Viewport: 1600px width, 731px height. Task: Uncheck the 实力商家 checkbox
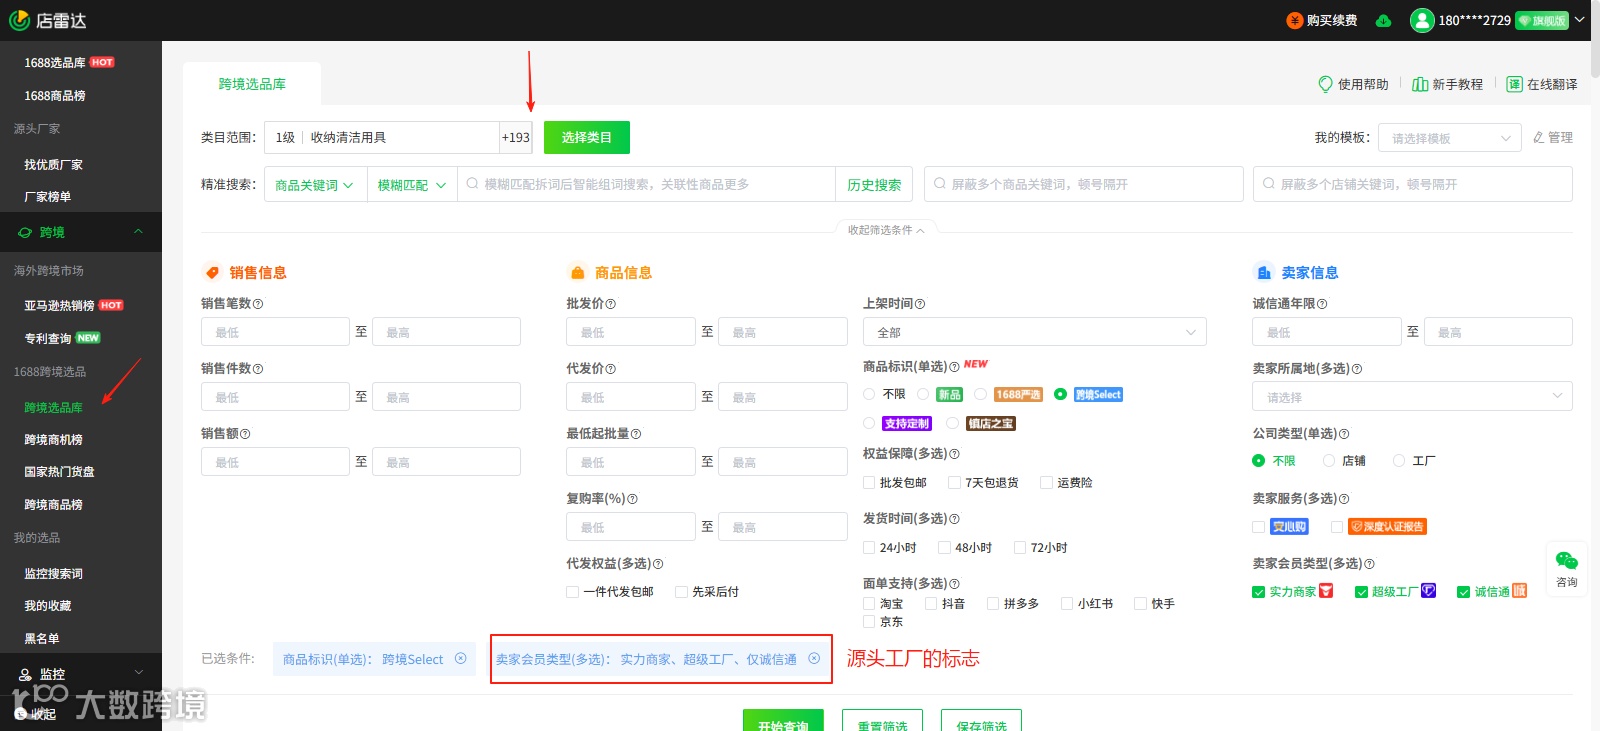click(1259, 592)
